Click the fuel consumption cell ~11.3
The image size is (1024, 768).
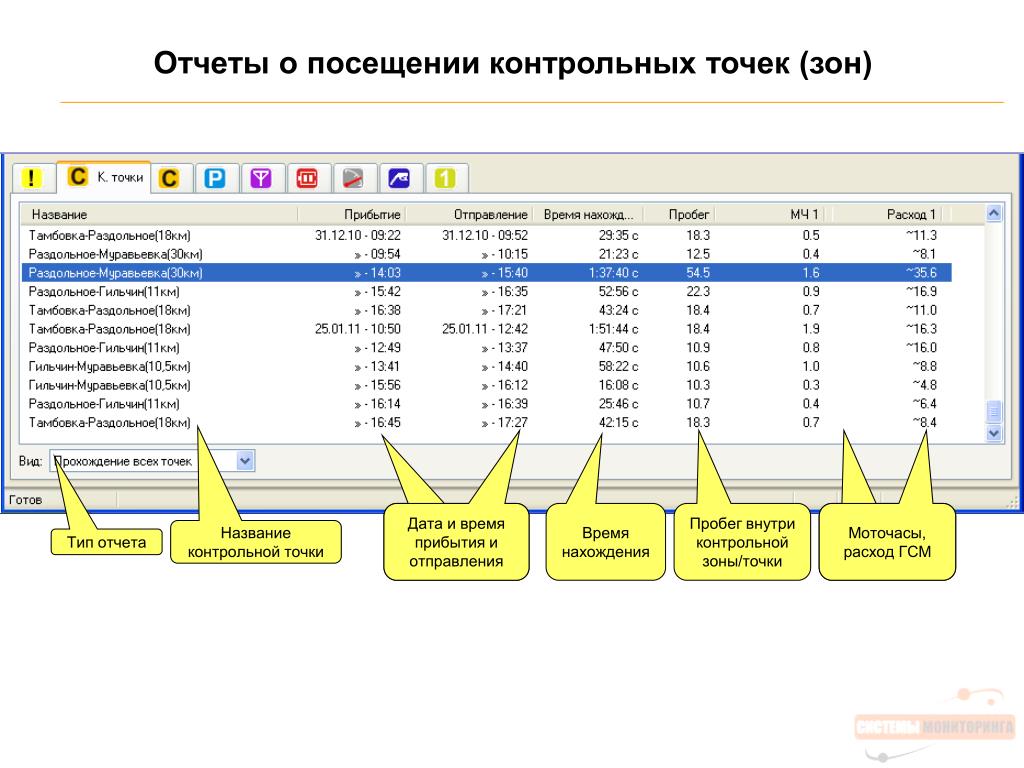pos(921,235)
